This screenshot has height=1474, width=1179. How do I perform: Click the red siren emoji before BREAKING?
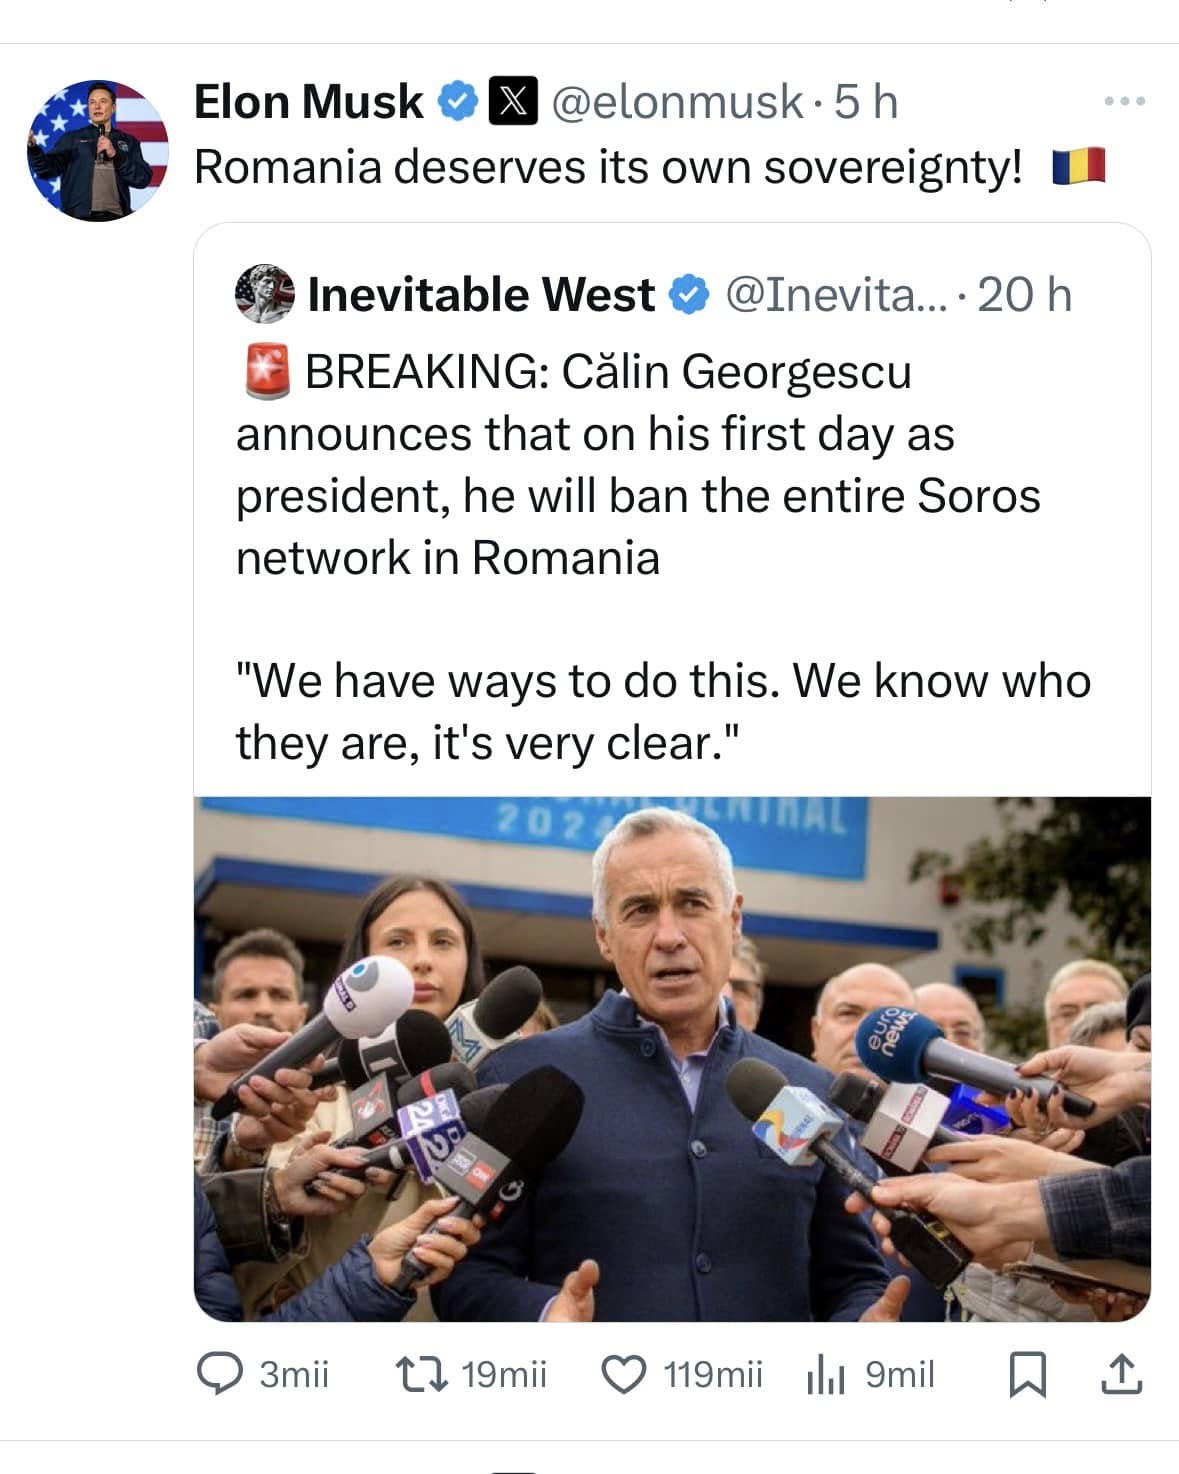[x=265, y=372]
